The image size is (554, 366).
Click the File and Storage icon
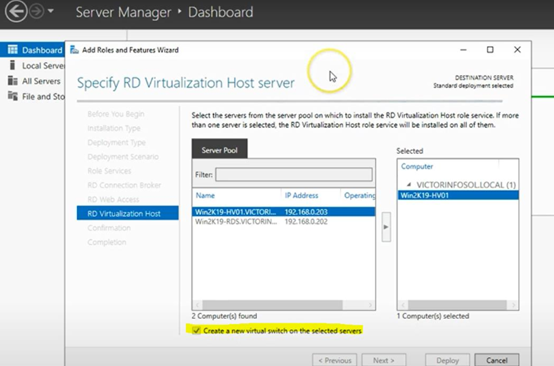(x=13, y=96)
